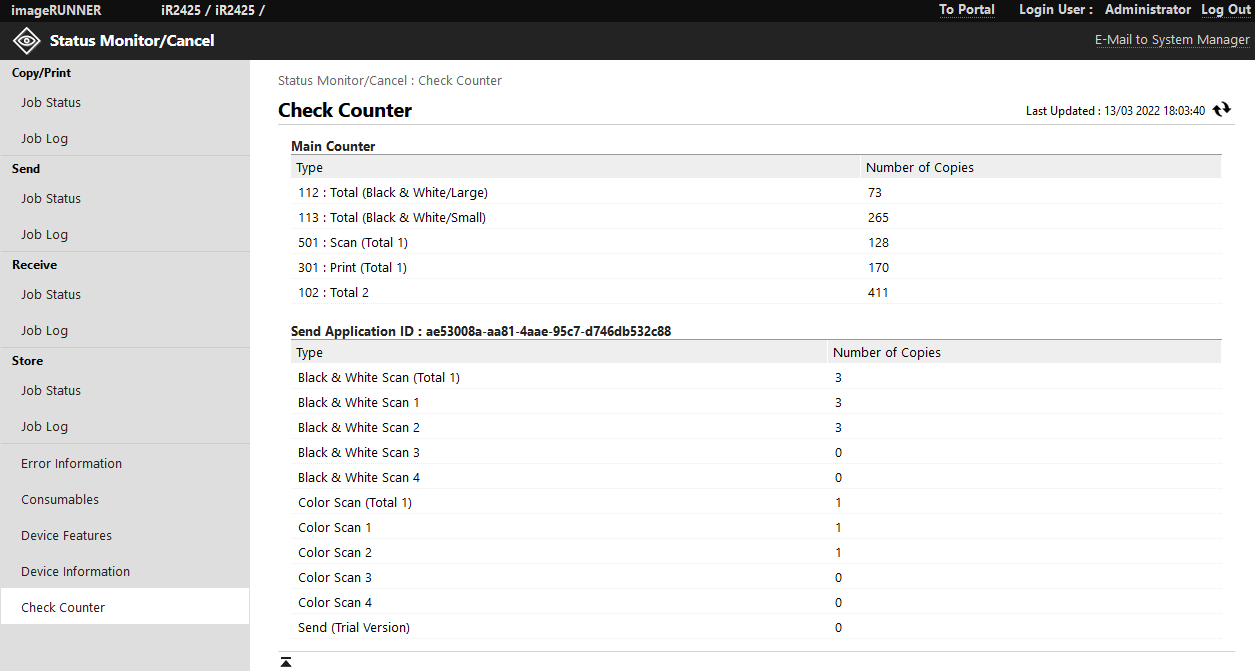Click the To Portal link
Viewport: 1255px width, 671px height.
click(967, 10)
